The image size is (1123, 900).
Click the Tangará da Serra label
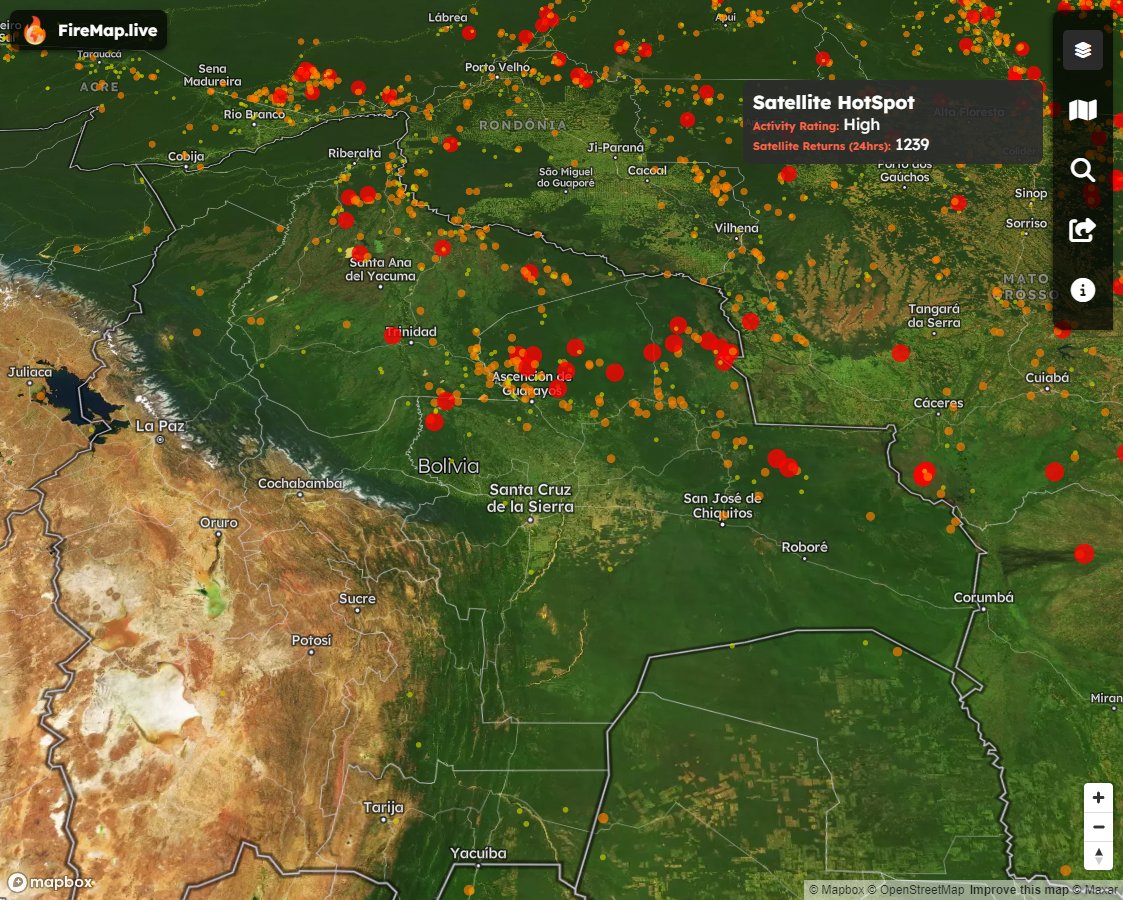coord(934,316)
